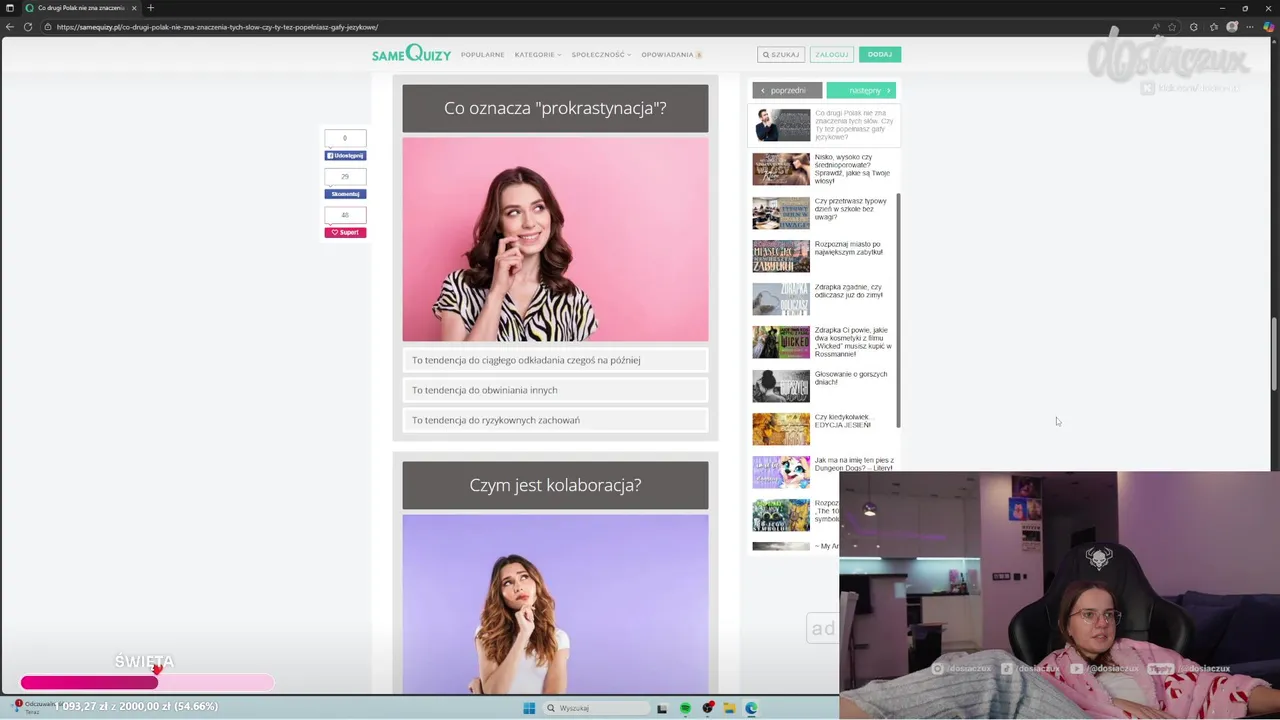Open 'Rozpoznaj miasto po największym zabytku!' quiz
Image resolution: width=1280 pixels, height=720 pixels.
(x=849, y=248)
